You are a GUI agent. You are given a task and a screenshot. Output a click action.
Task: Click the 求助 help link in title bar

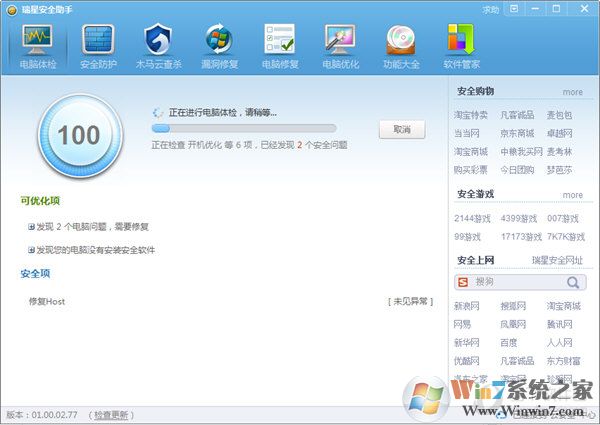490,9
